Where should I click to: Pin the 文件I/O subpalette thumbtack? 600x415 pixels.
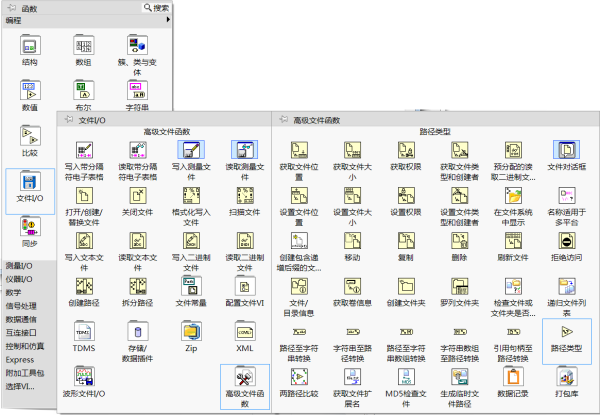68,119
